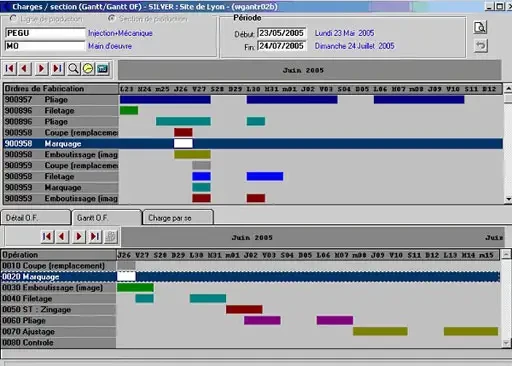
Task: Select Ligne de production radio button
Action: coord(13,19)
